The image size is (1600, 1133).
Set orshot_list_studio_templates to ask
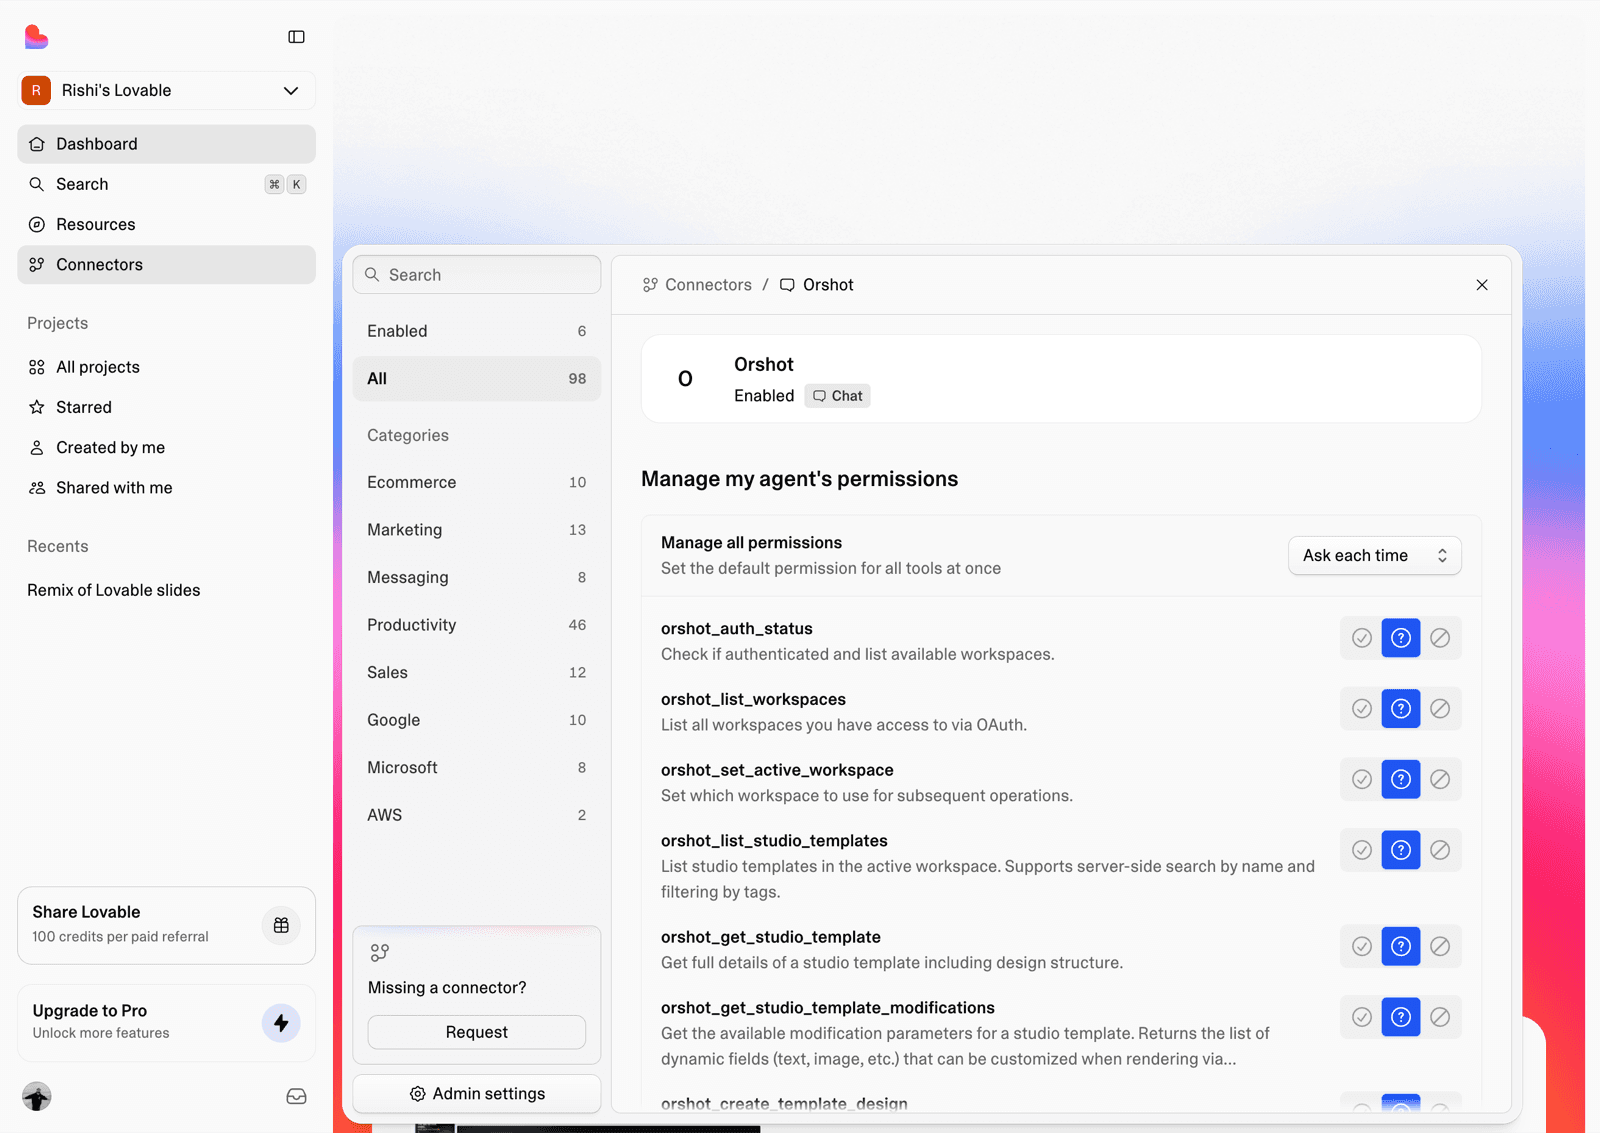(x=1401, y=850)
